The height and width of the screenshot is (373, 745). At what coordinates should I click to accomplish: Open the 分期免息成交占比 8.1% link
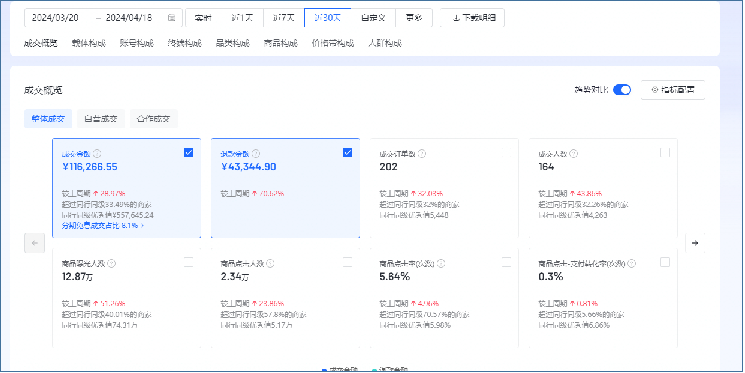tap(103, 226)
